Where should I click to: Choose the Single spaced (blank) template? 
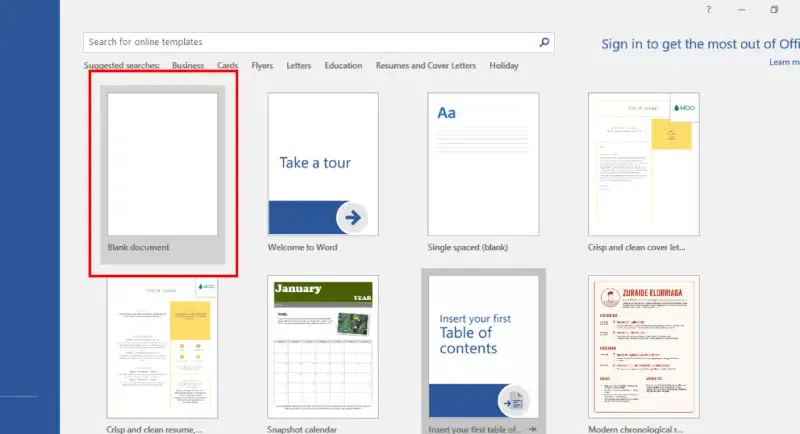[x=483, y=164]
